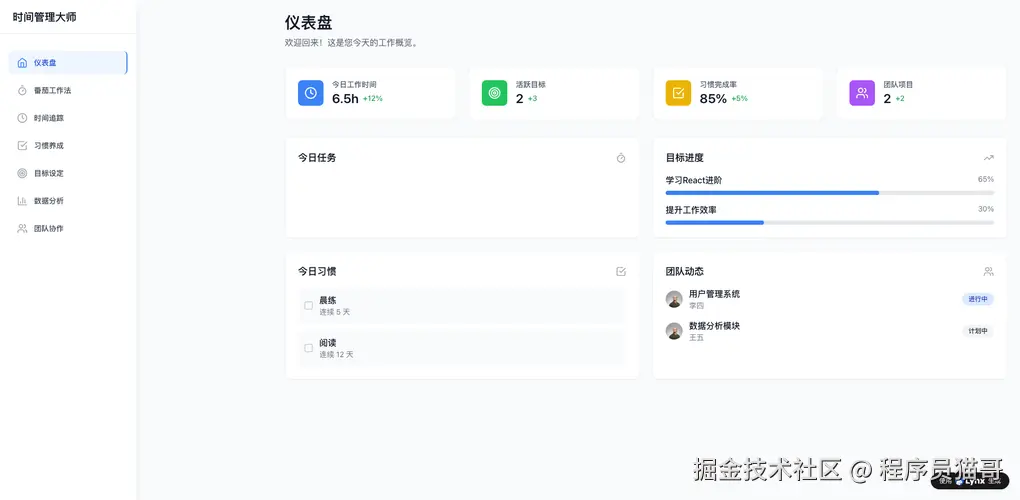Click the 今日习惯 card title

(317, 271)
